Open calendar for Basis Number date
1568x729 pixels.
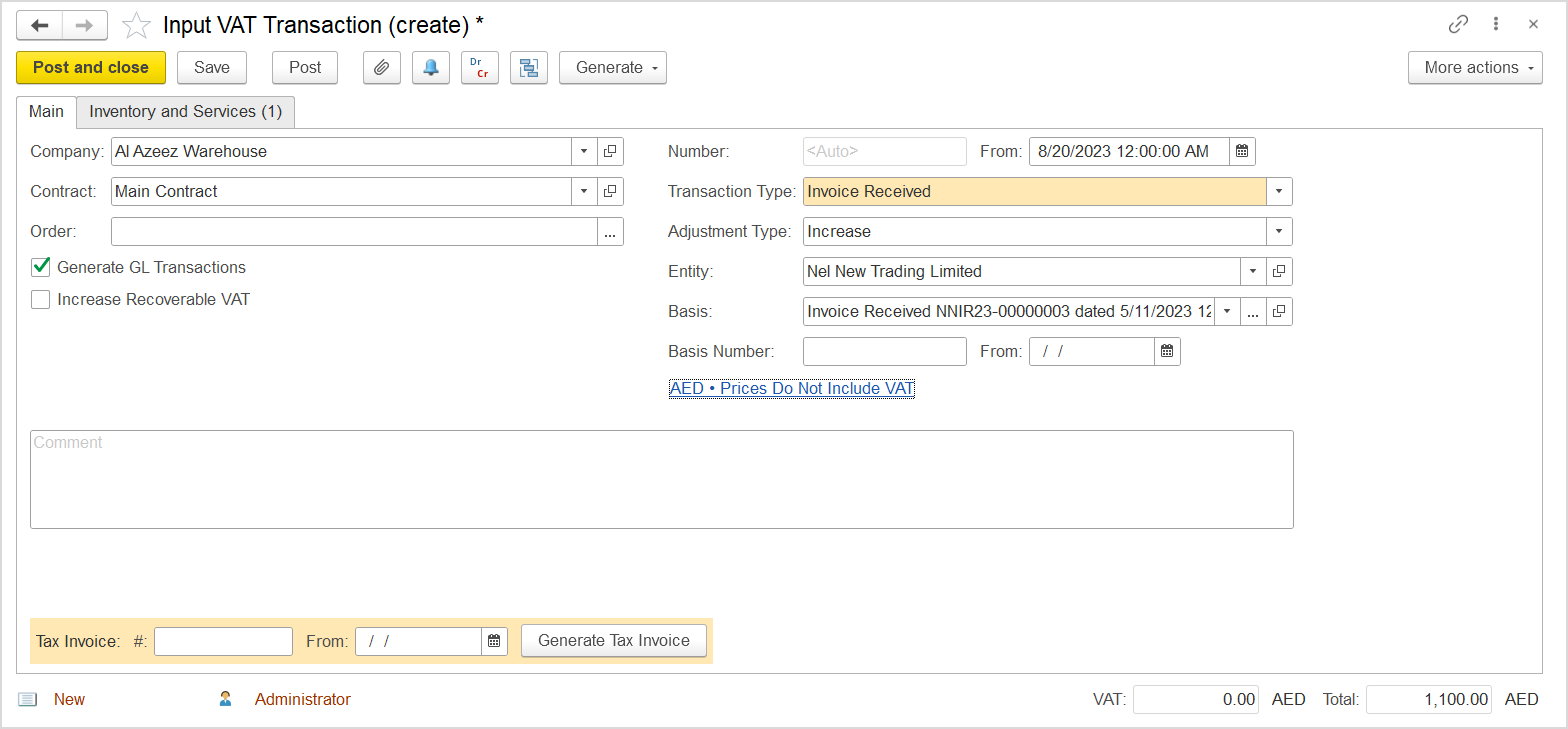click(1167, 352)
